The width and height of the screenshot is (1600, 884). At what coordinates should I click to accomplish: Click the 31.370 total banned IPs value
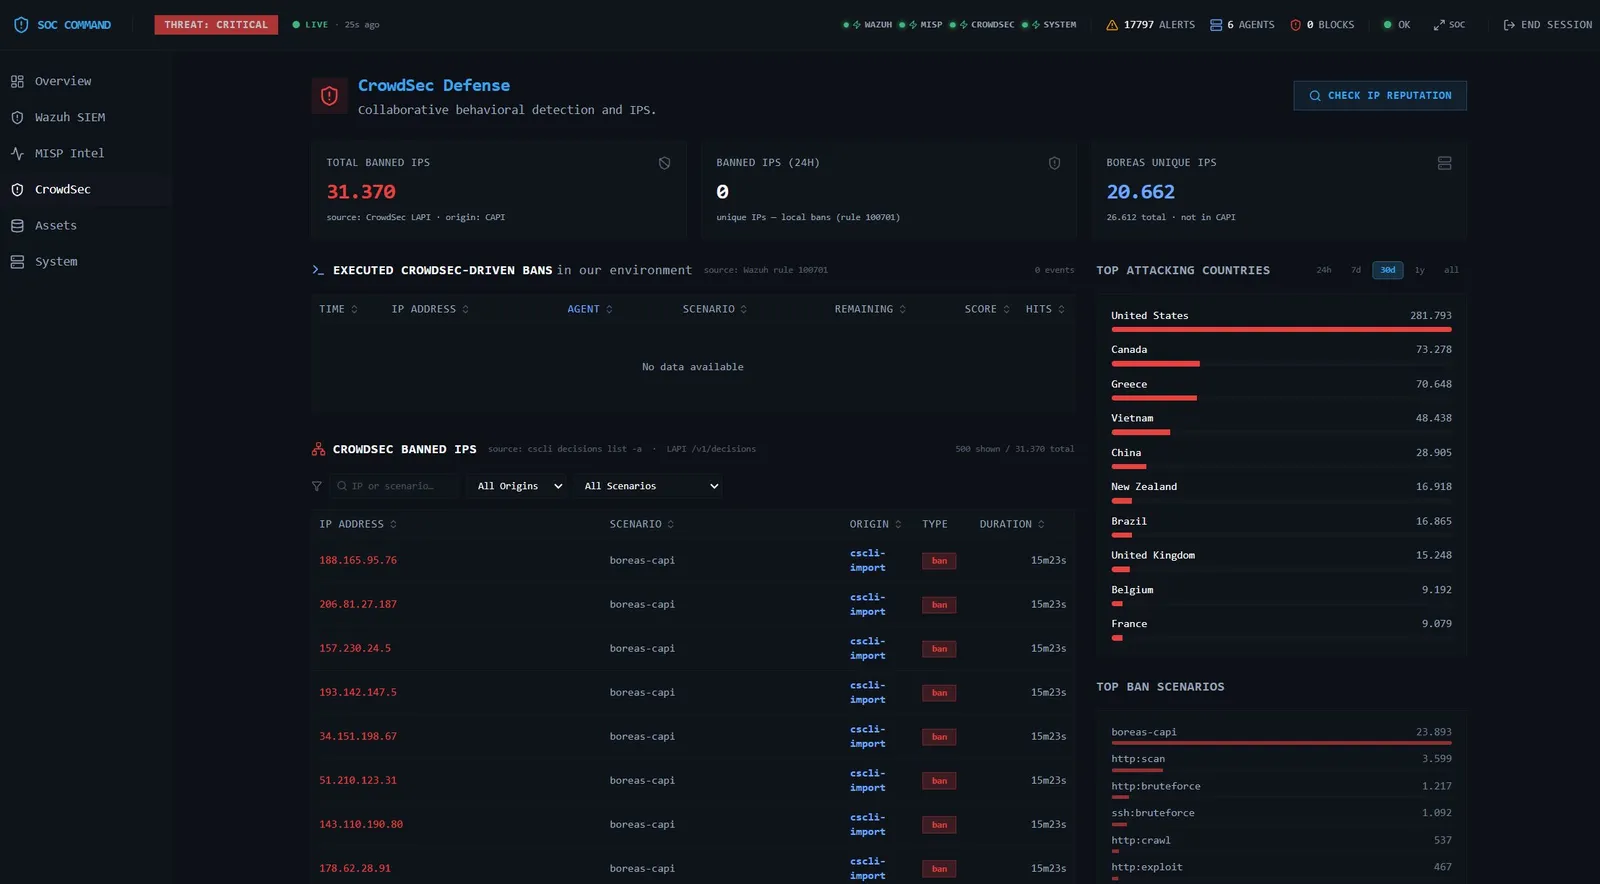[x=361, y=192]
